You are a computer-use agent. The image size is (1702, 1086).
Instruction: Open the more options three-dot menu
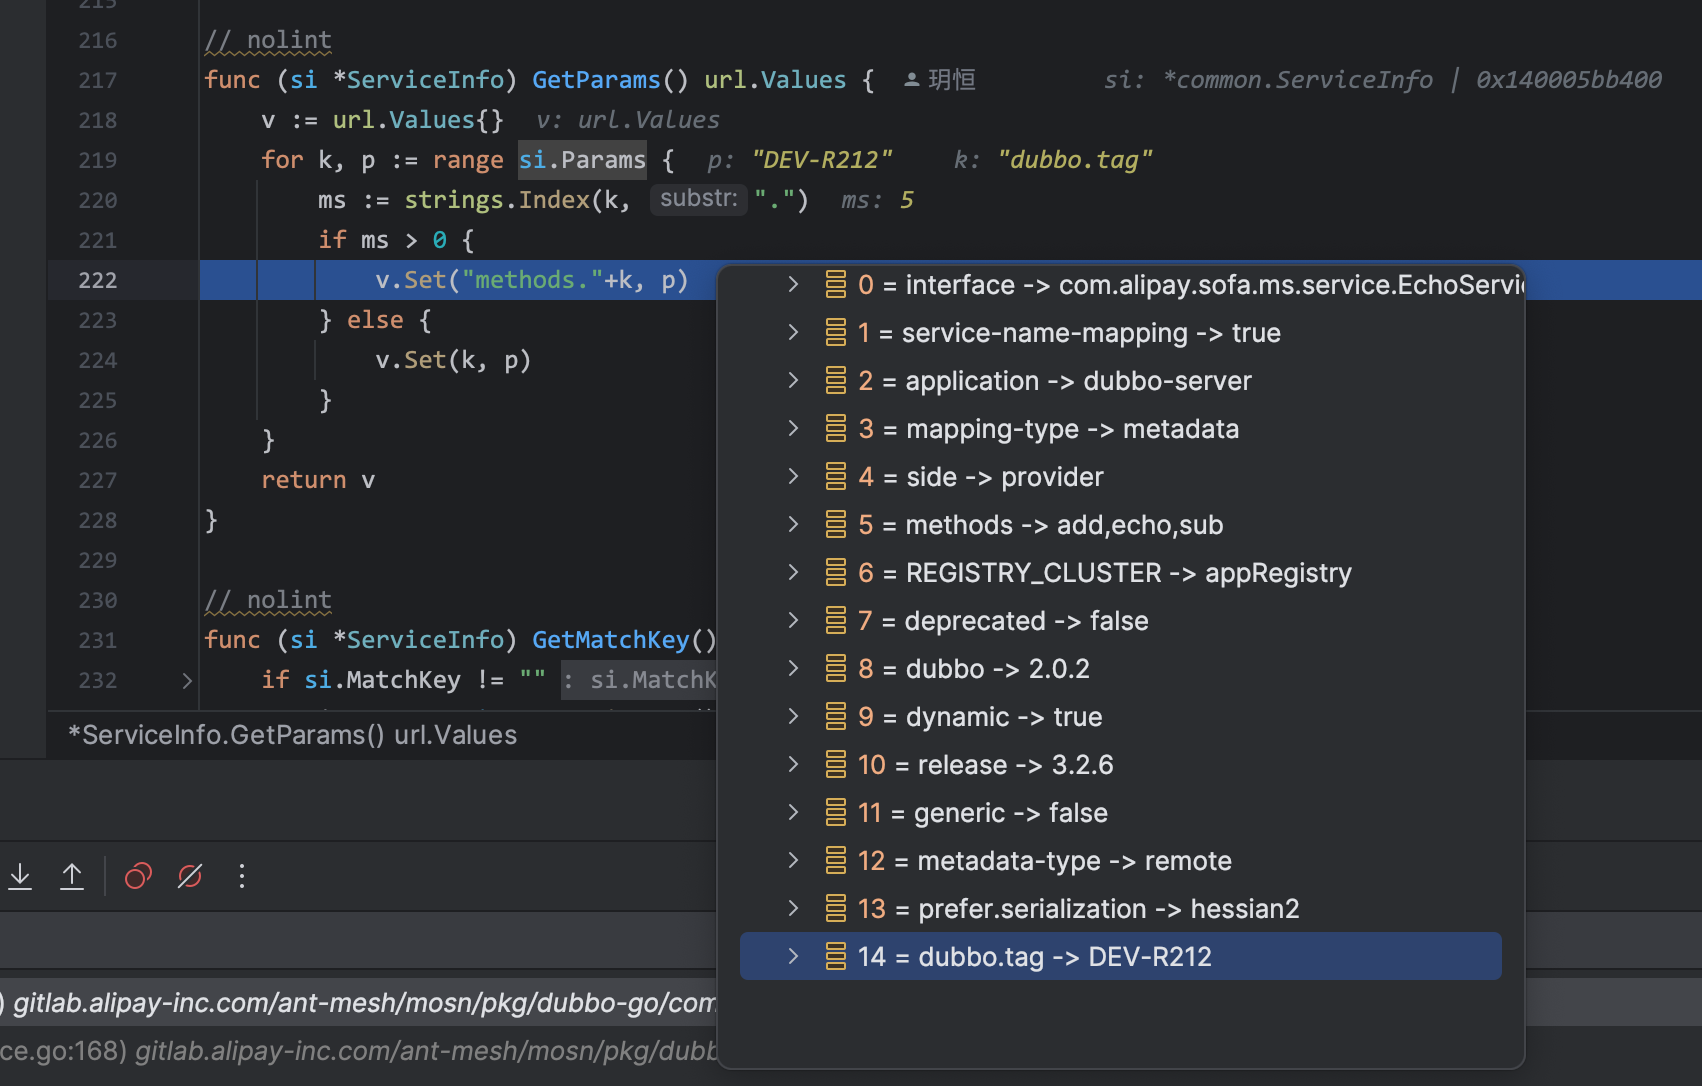(242, 877)
